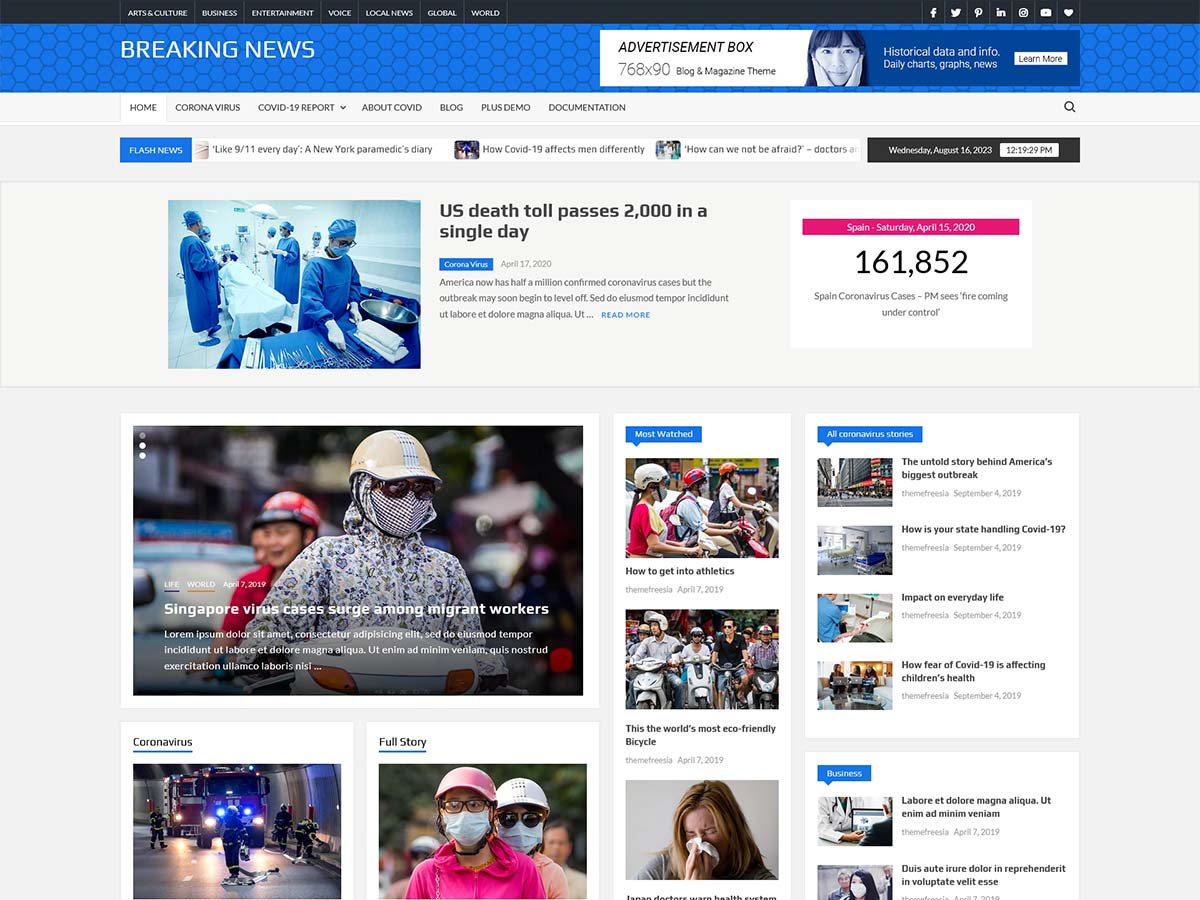Open the Arts & Culture top link
Viewport: 1200px width, 900px height.
coord(157,13)
